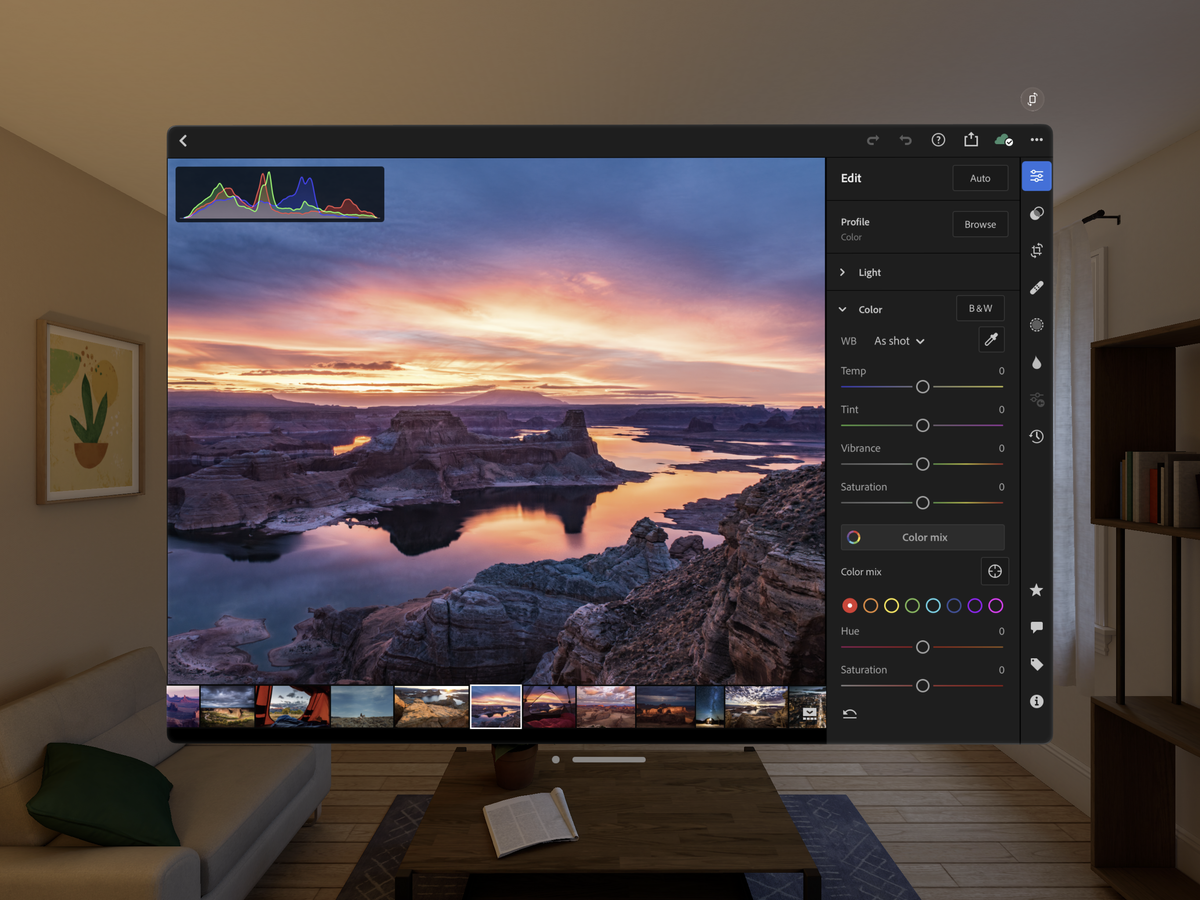This screenshot has height=900, width=1200.
Task: Toggle the star rating icon
Action: 1036,590
